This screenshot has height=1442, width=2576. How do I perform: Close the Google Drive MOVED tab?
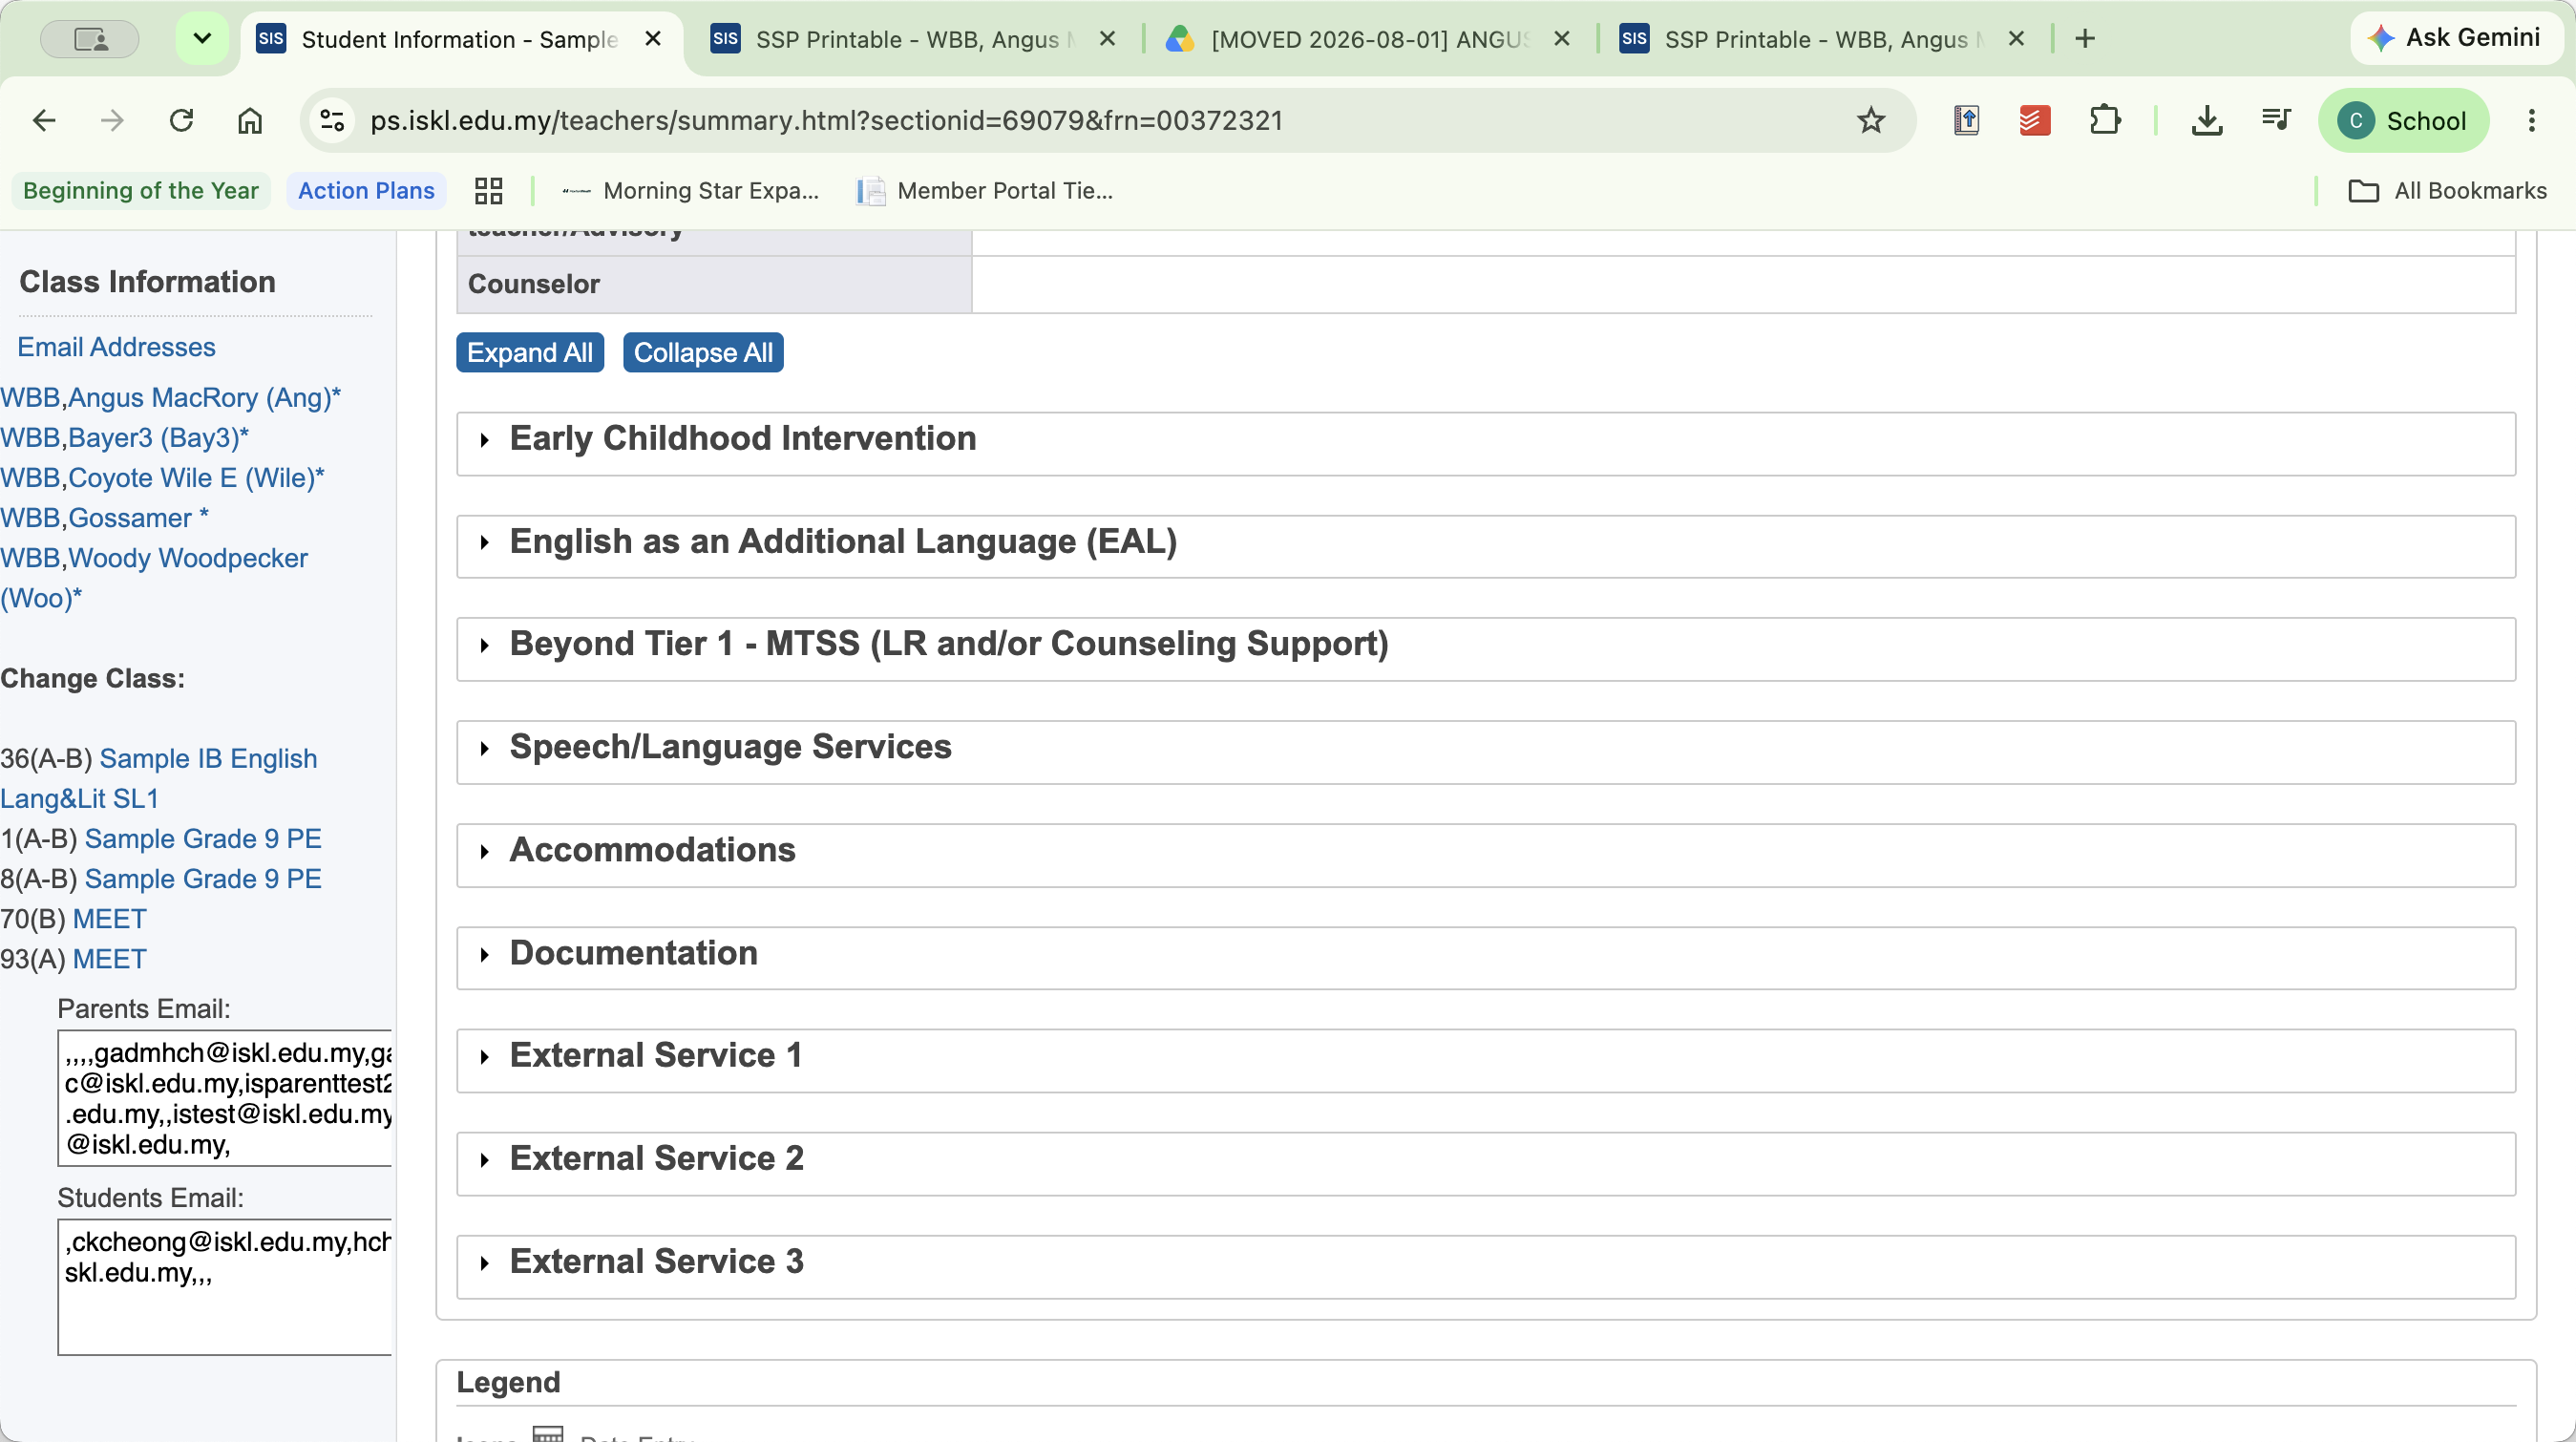(1562, 39)
